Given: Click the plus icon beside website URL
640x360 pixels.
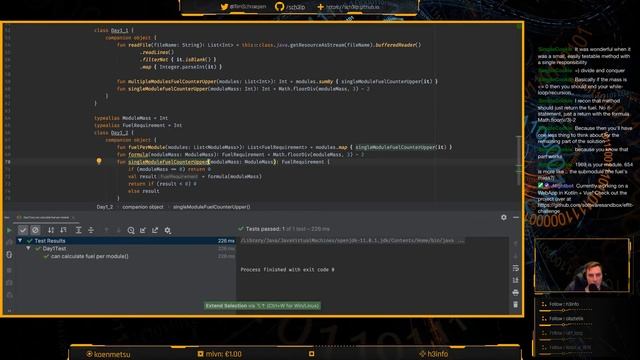Looking at the screenshot, I should coord(320,7).
